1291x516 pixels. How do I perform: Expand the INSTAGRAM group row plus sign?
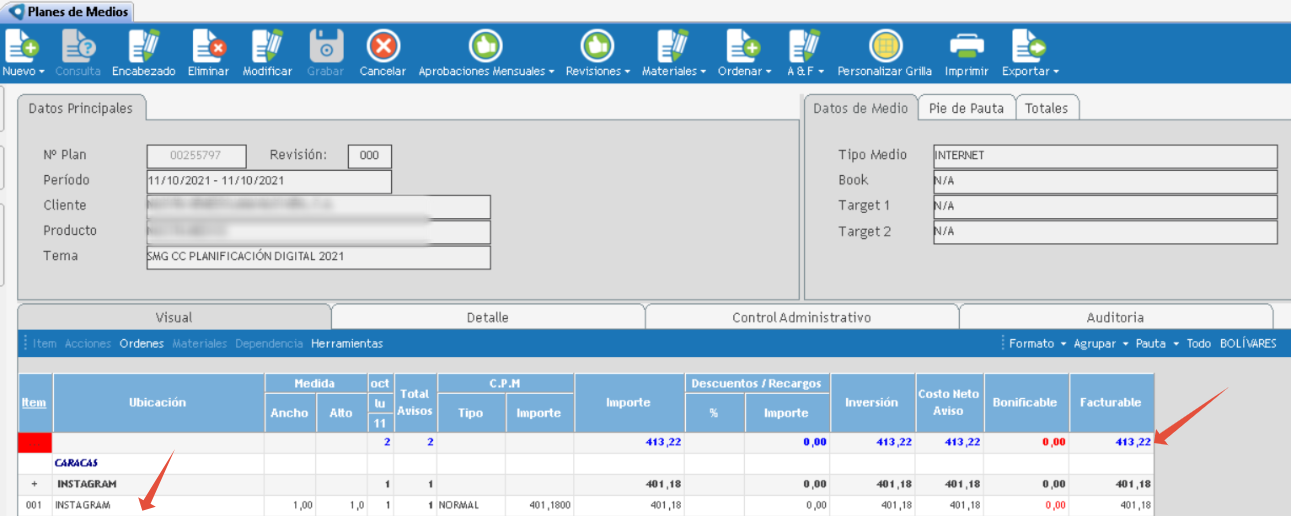34,484
